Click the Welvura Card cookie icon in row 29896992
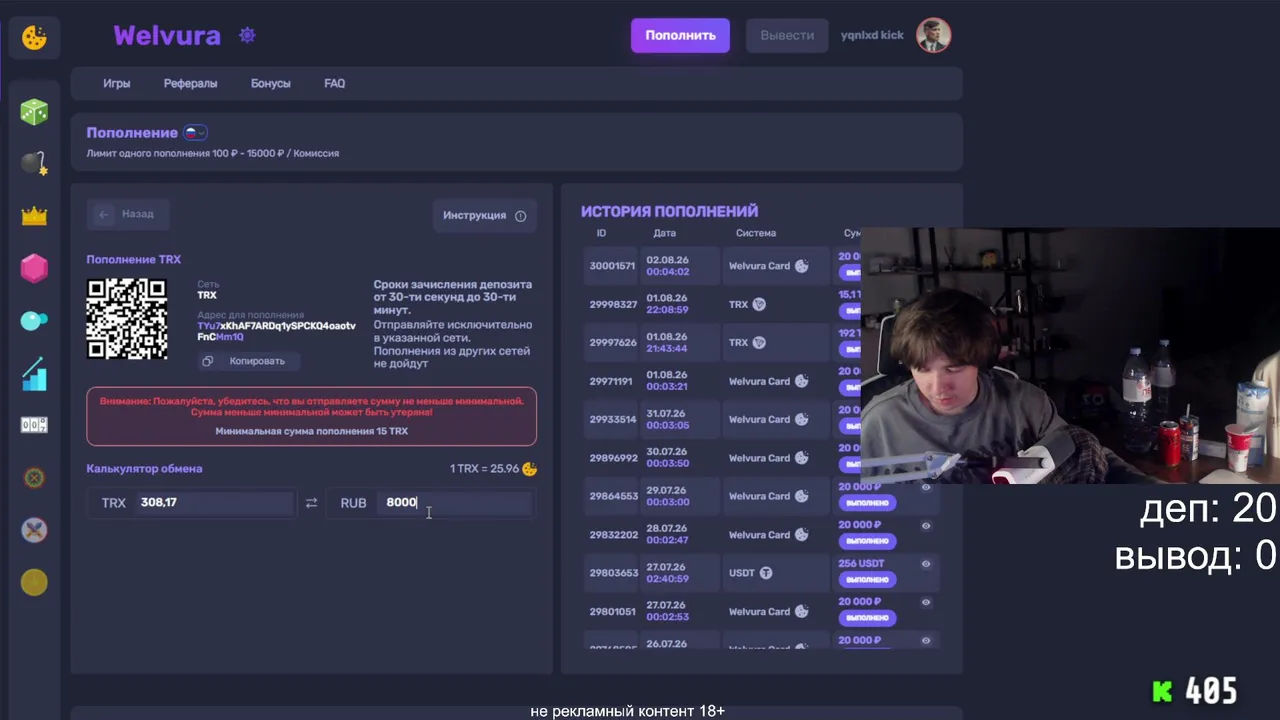Viewport: 1280px width, 720px height. 801,458
